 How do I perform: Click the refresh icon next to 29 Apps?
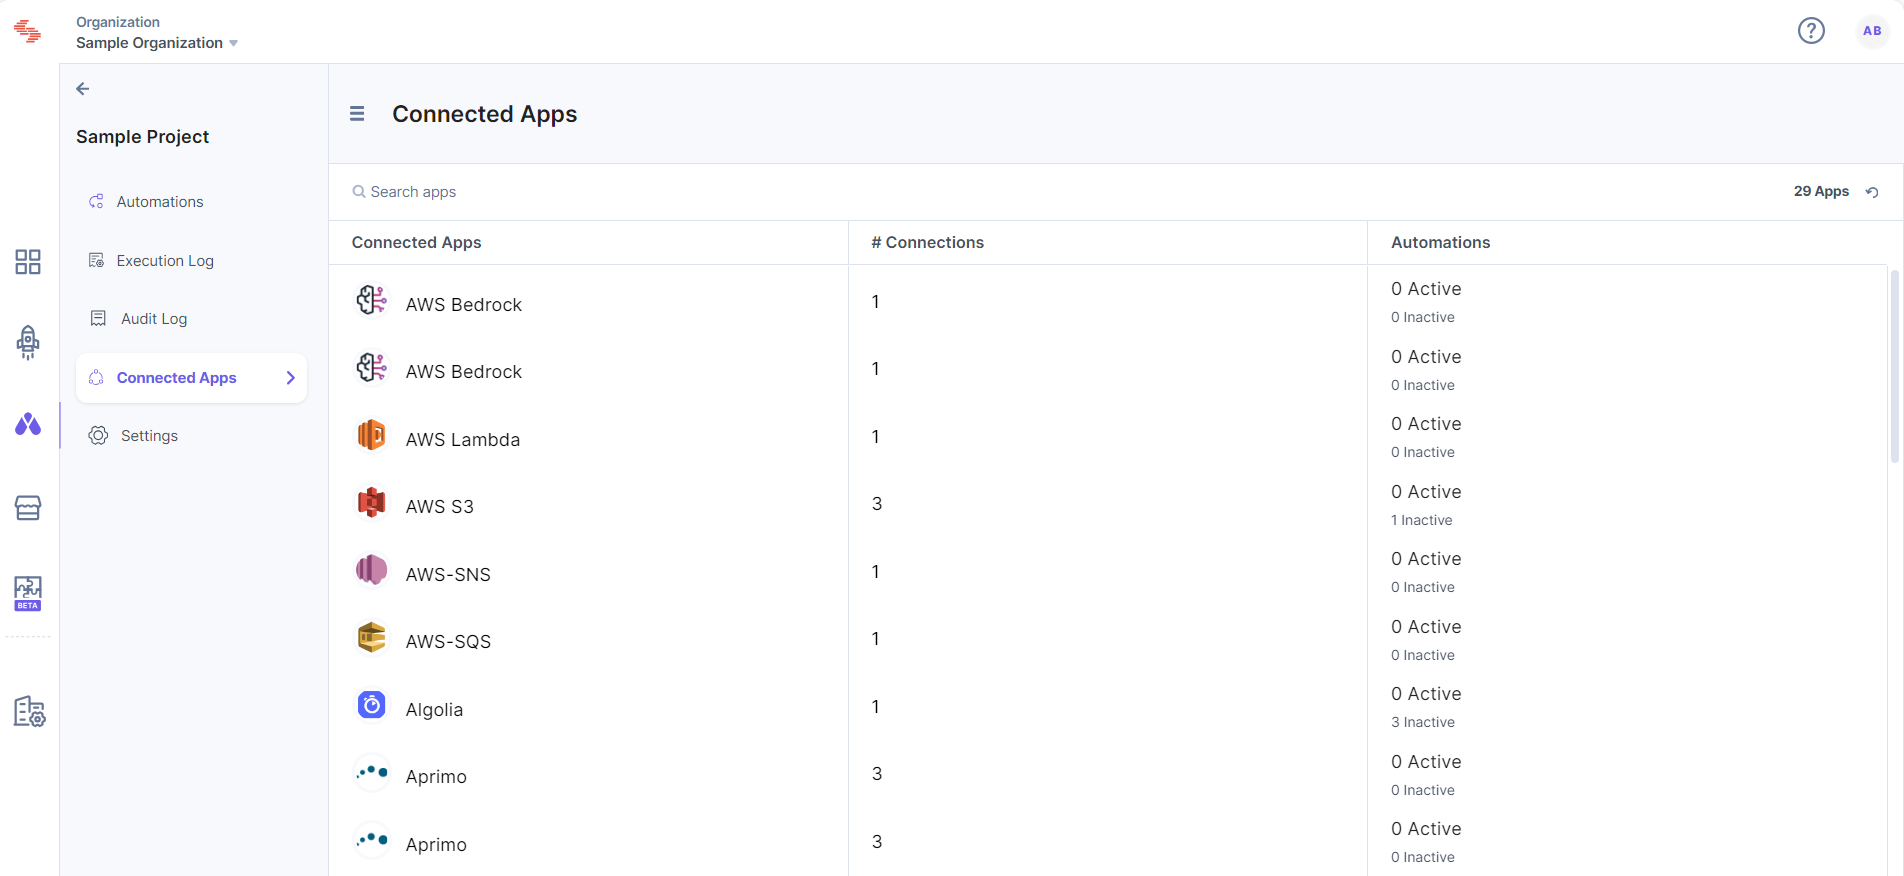point(1872,192)
